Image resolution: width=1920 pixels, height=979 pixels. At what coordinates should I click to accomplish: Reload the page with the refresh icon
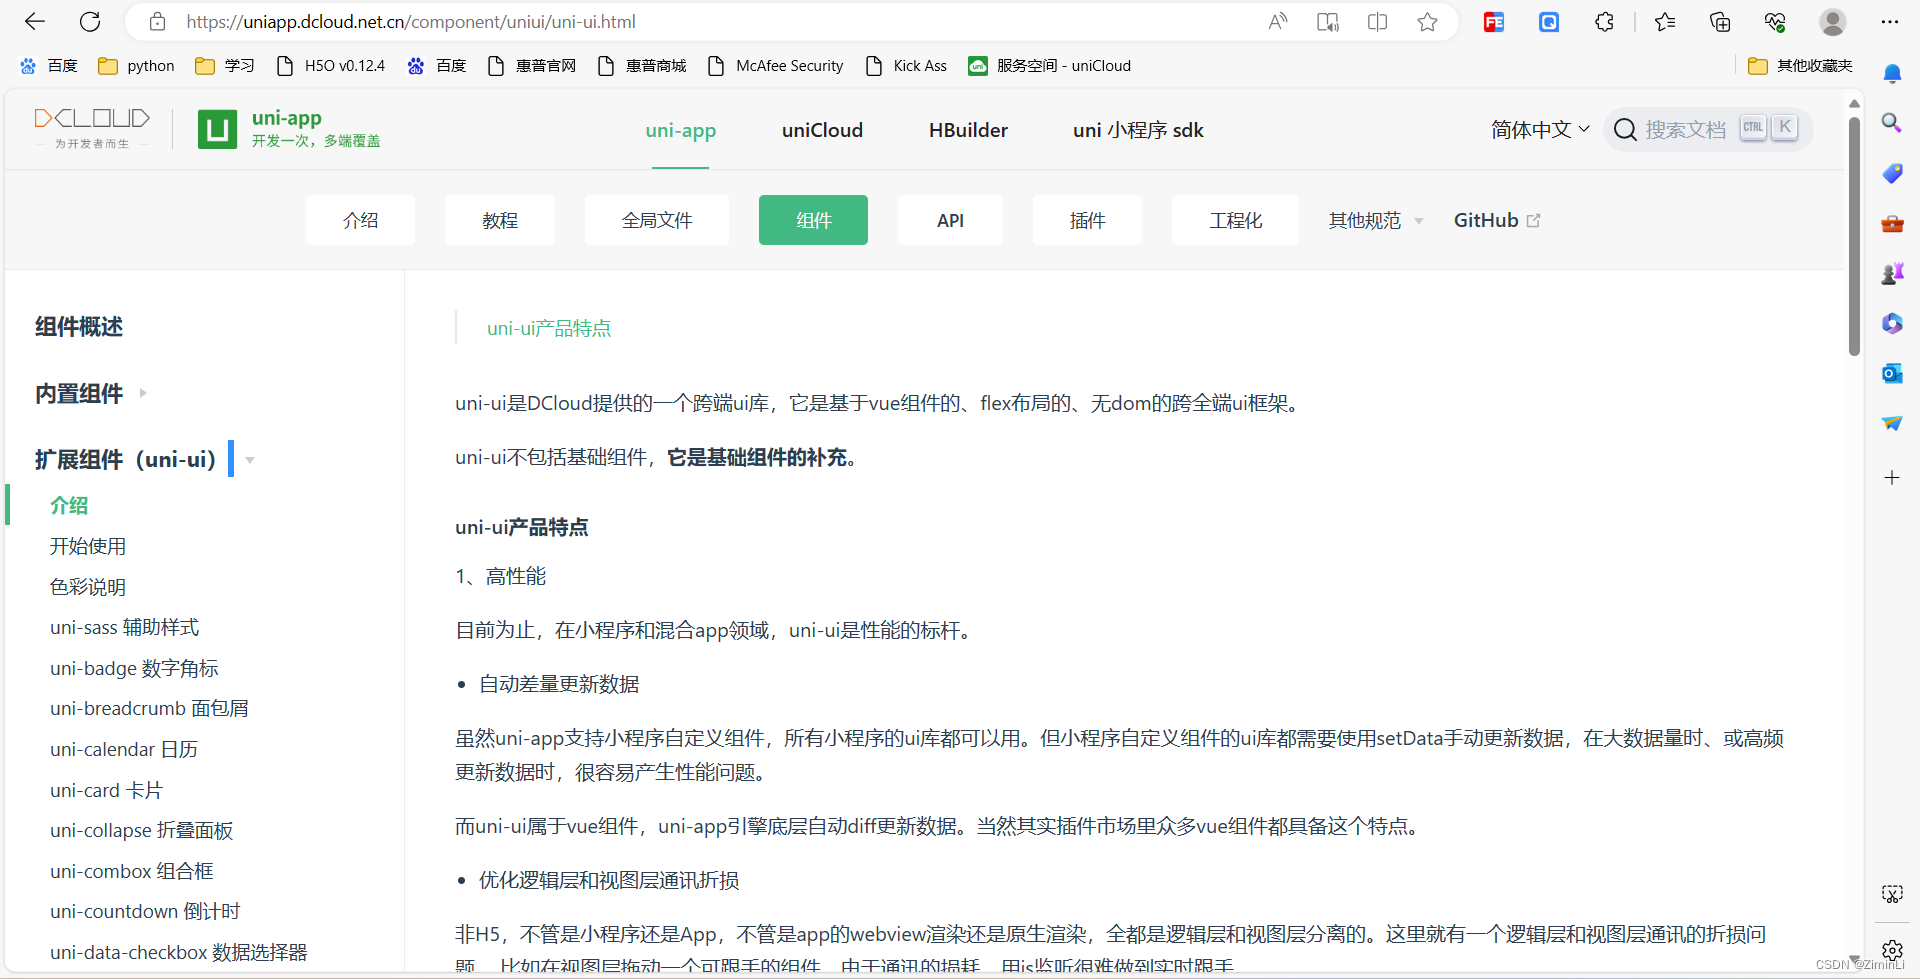click(x=90, y=21)
